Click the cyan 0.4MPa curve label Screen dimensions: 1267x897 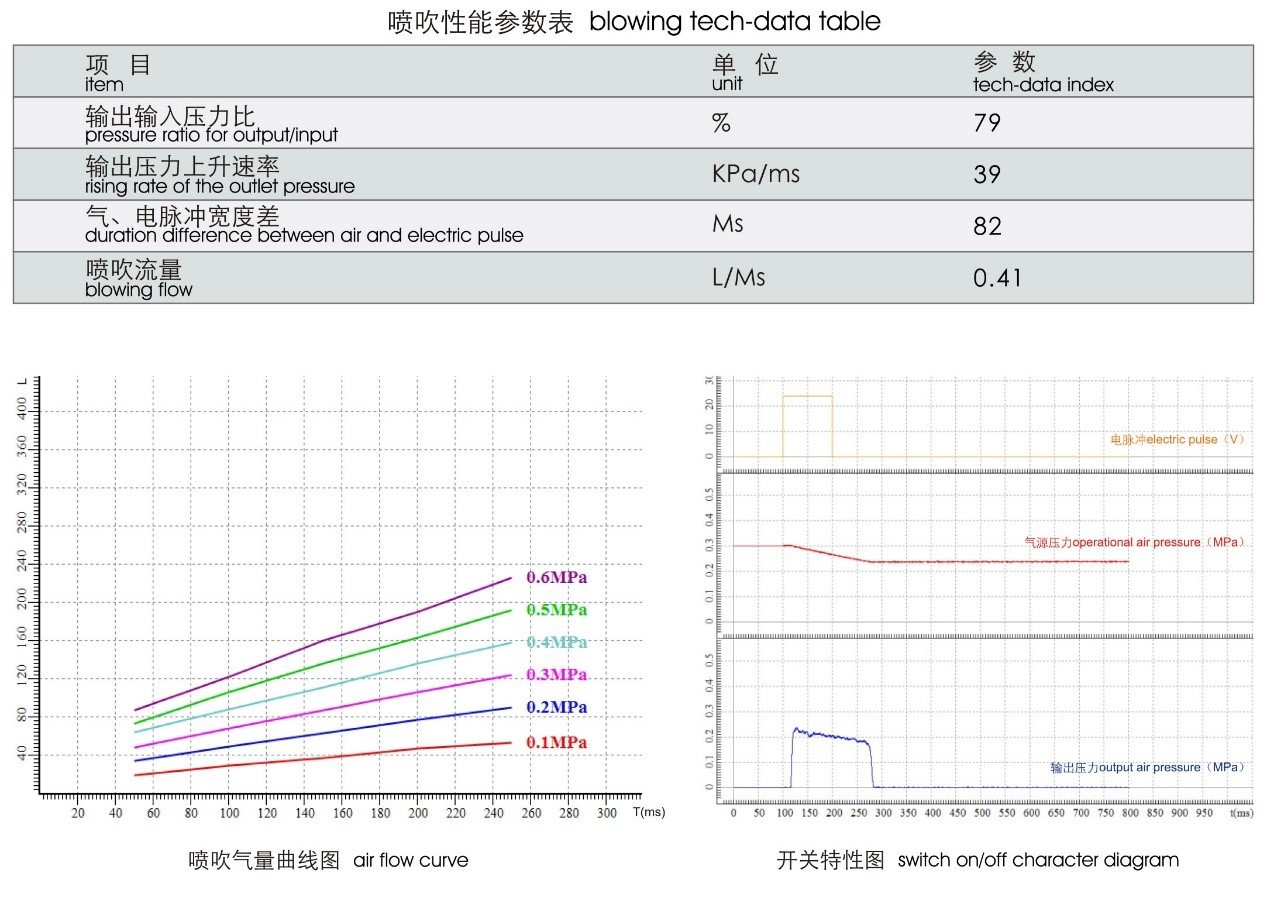(x=556, y=642)
